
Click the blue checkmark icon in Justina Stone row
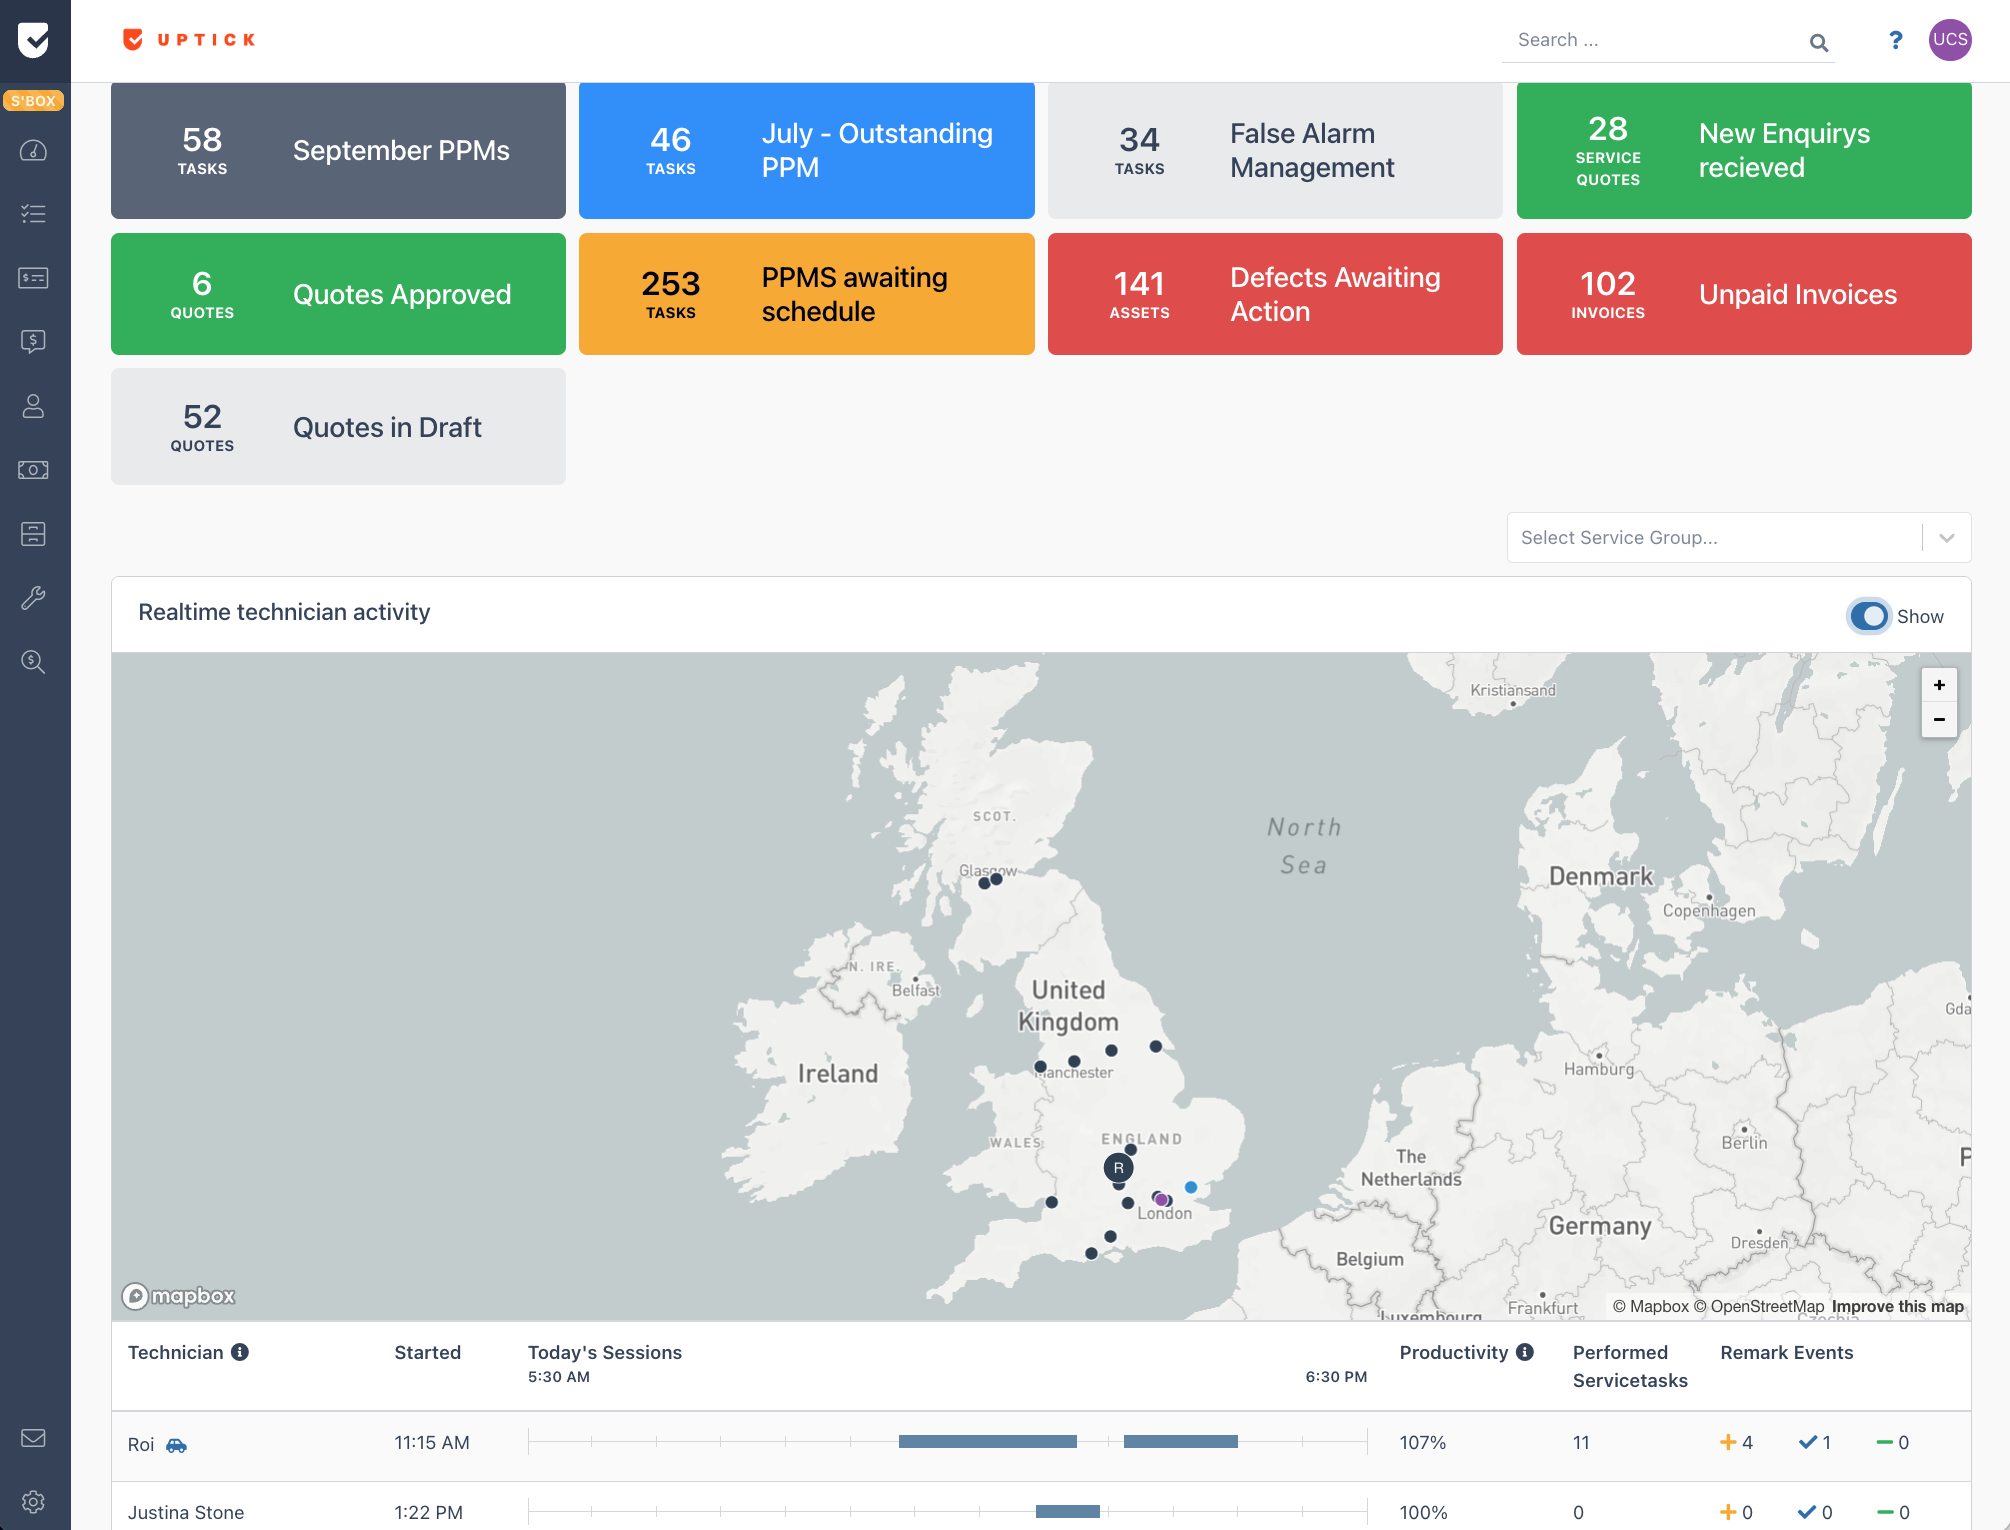click(1808, 1512)
